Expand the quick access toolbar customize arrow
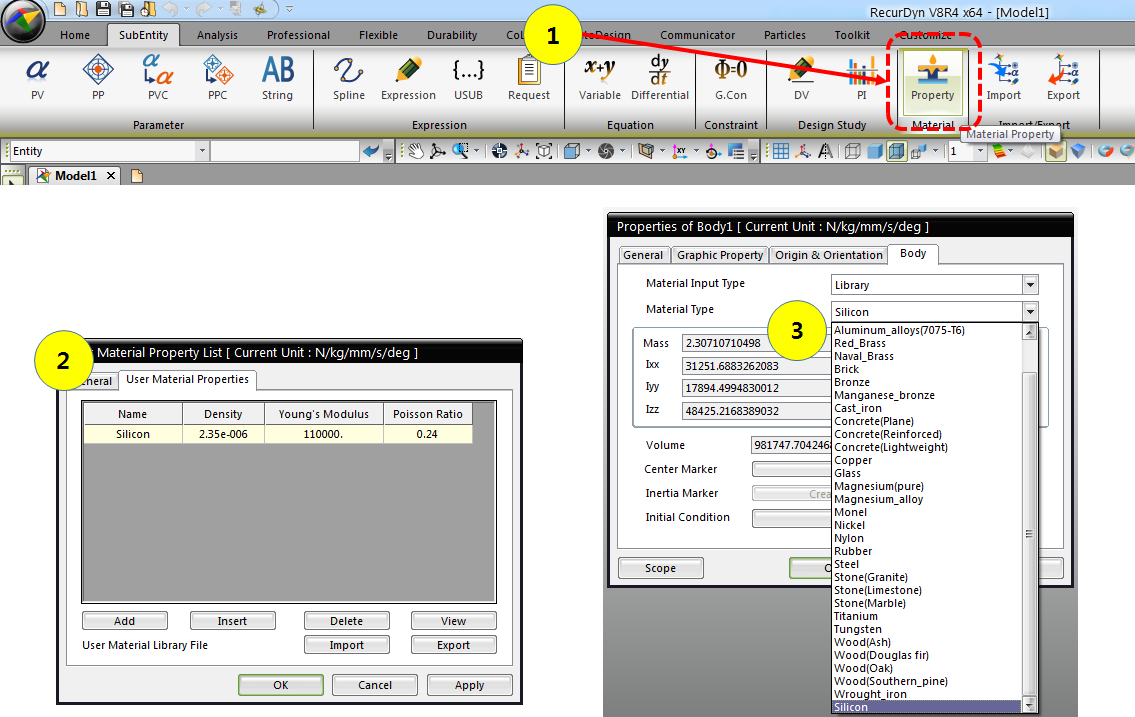The image size is (1135, 717). click(290, 9)
